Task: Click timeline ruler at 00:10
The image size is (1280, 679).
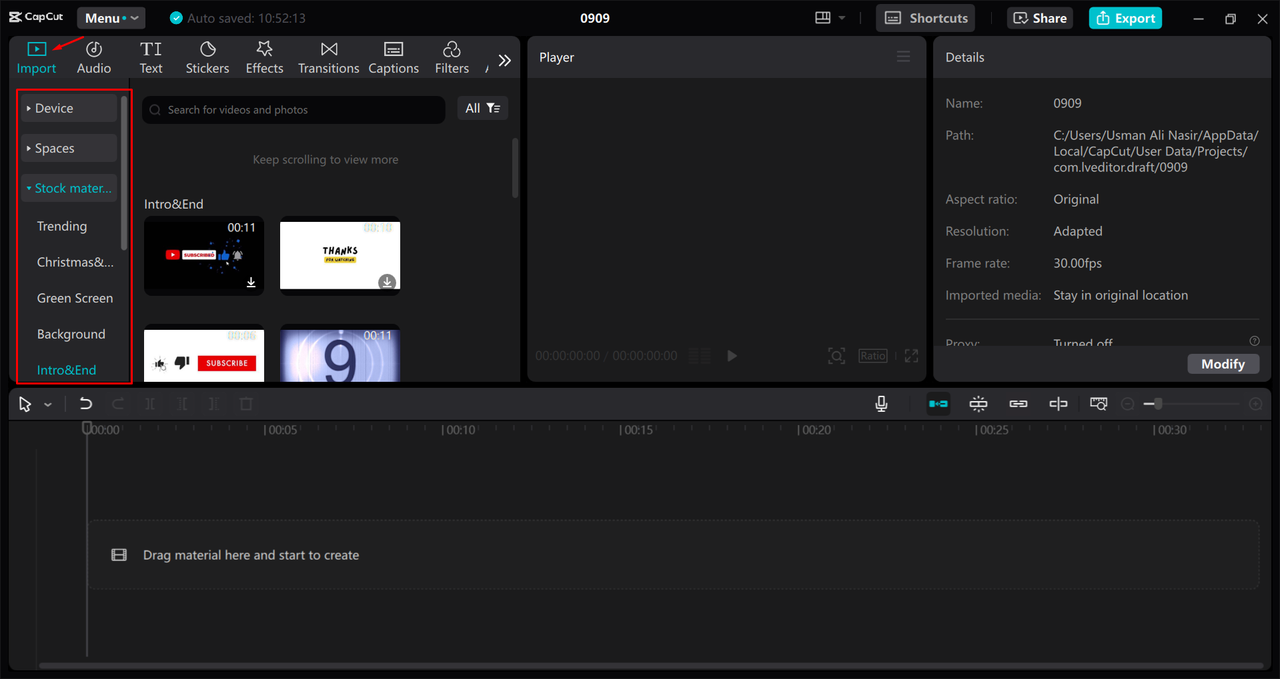Action: pos(461,430)
